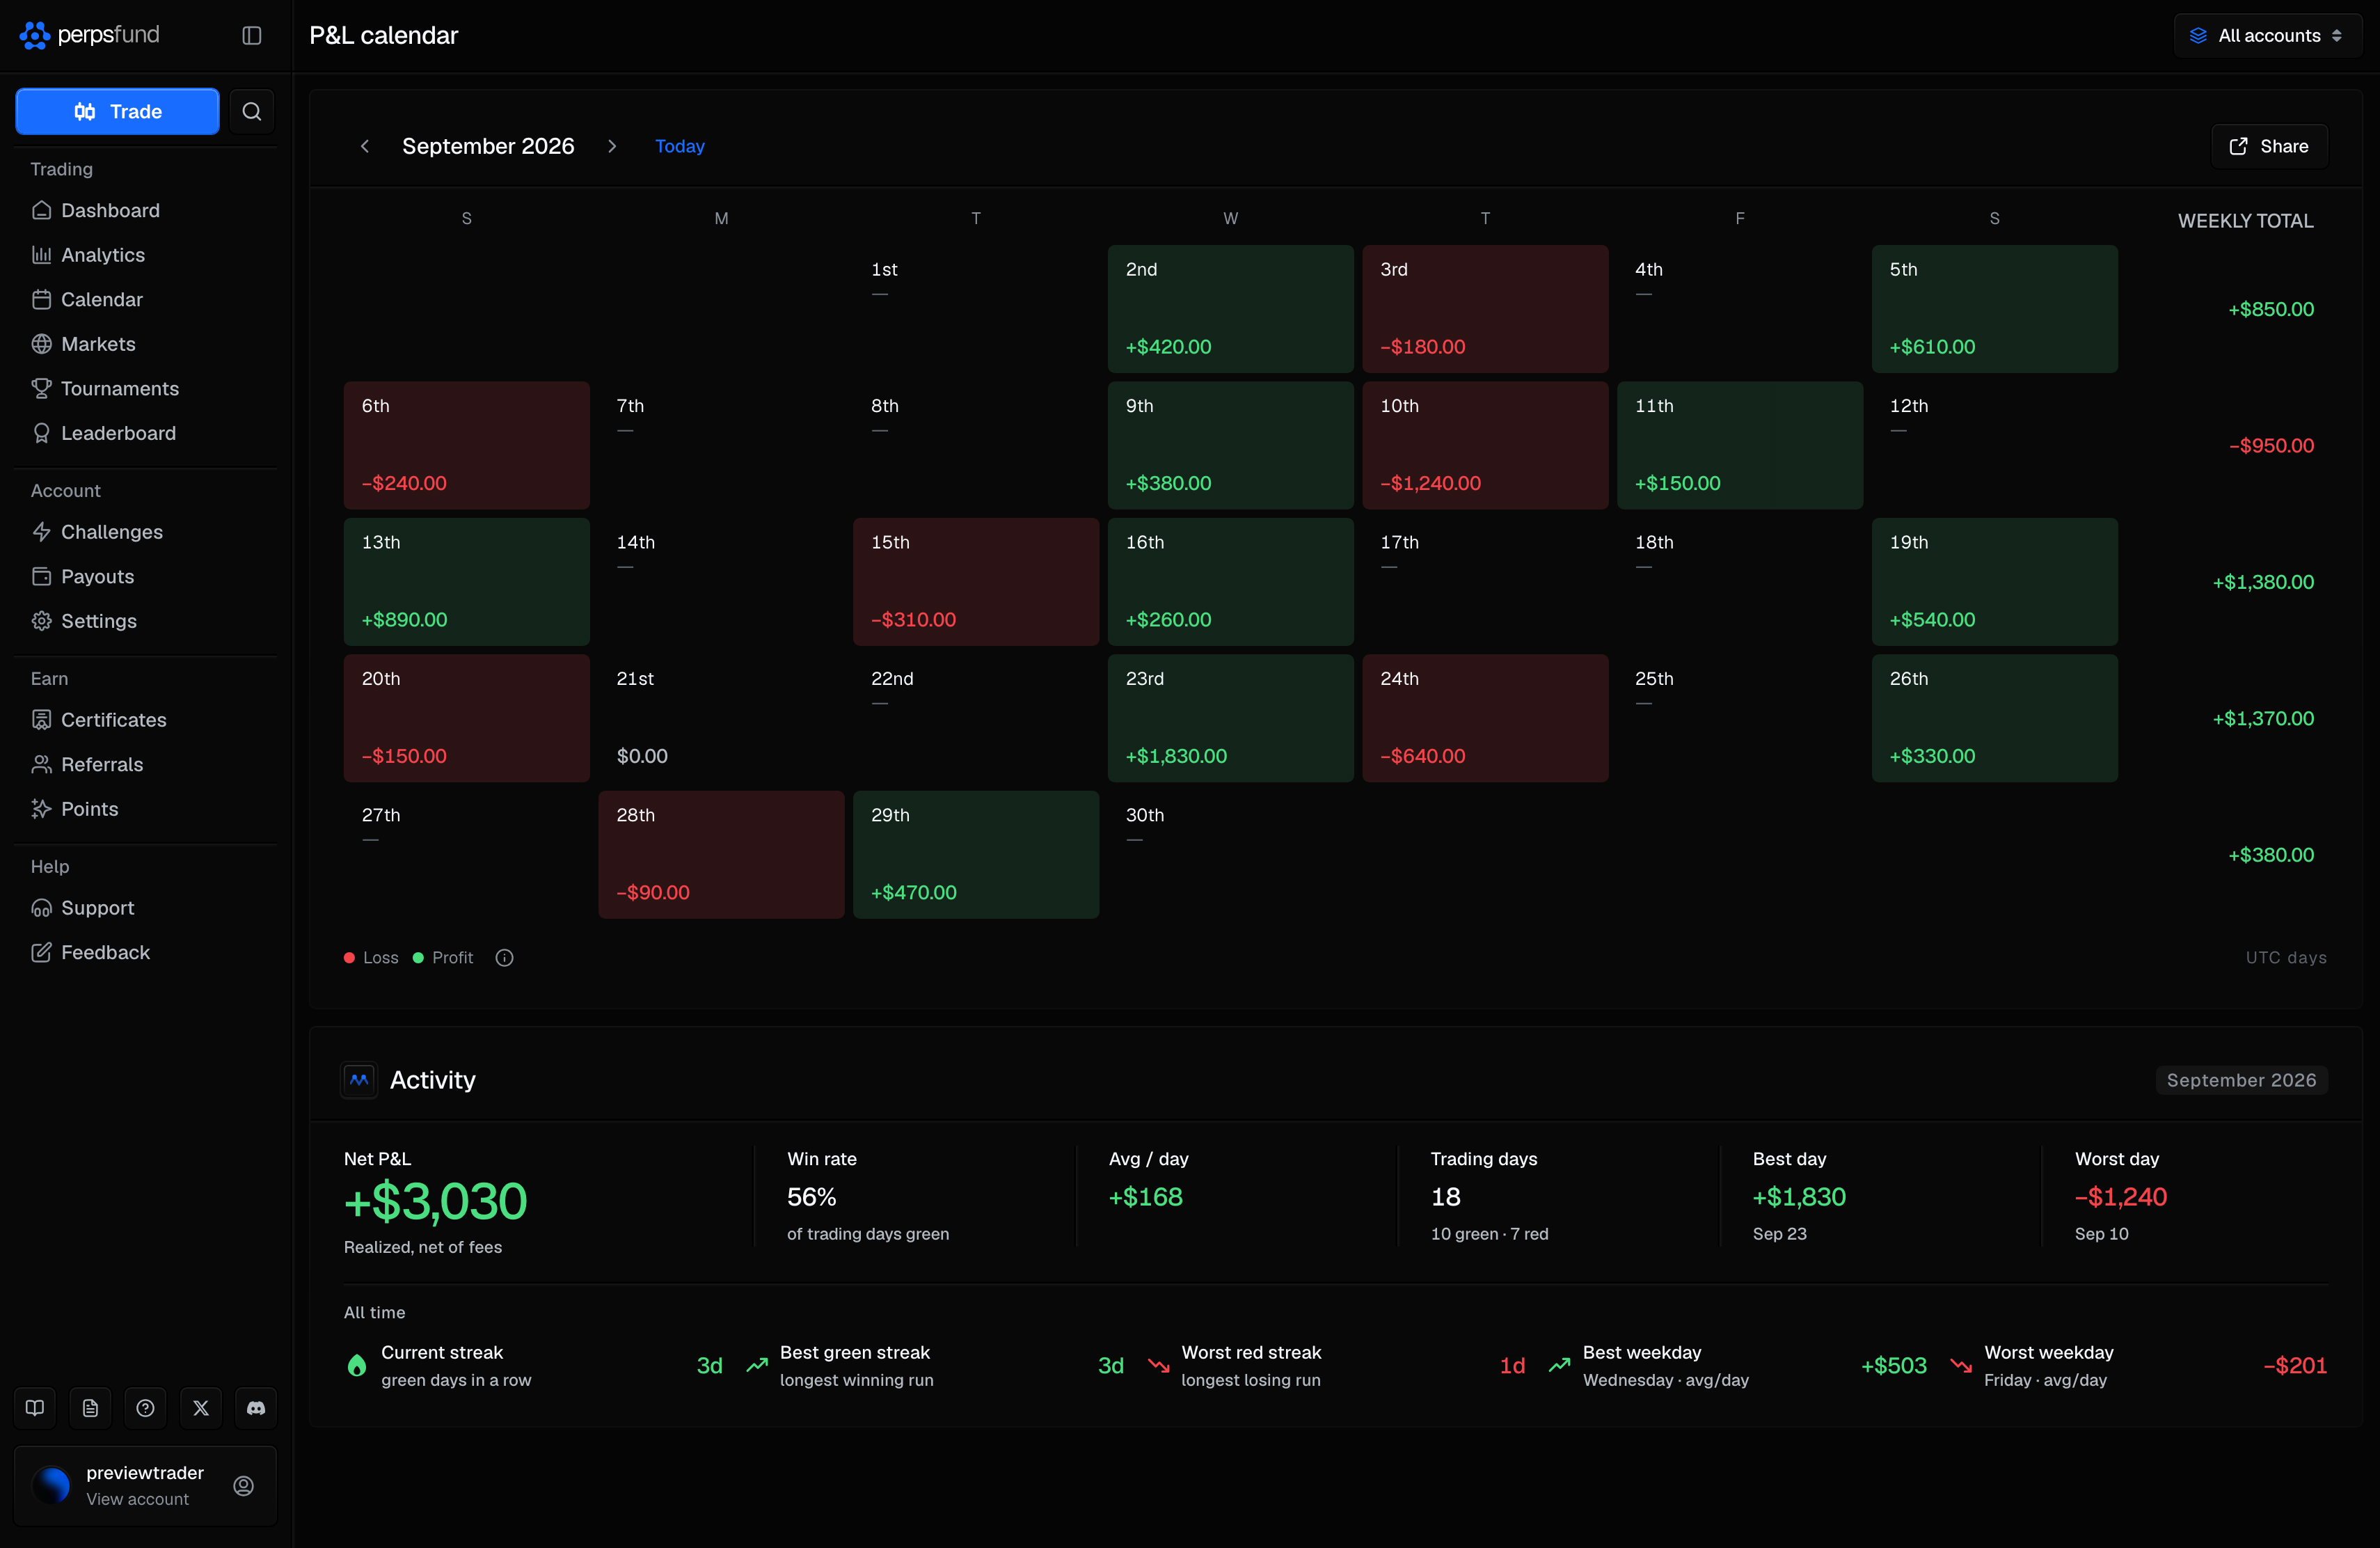Open Settings in the sidebar
This screenshot has width=2380, height=1548.
146,621
